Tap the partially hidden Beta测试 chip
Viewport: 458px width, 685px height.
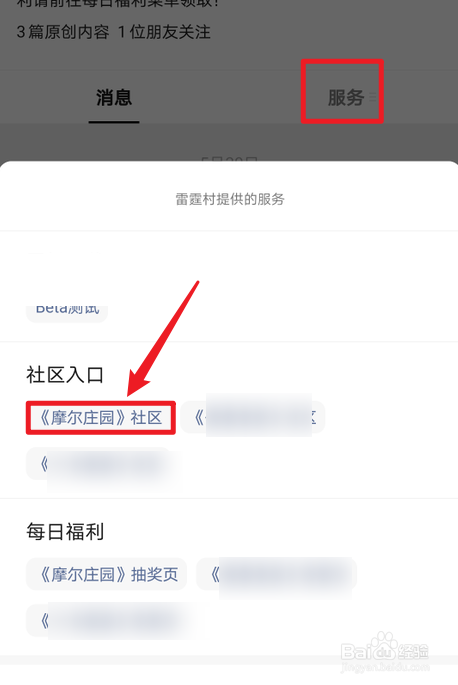67,312
